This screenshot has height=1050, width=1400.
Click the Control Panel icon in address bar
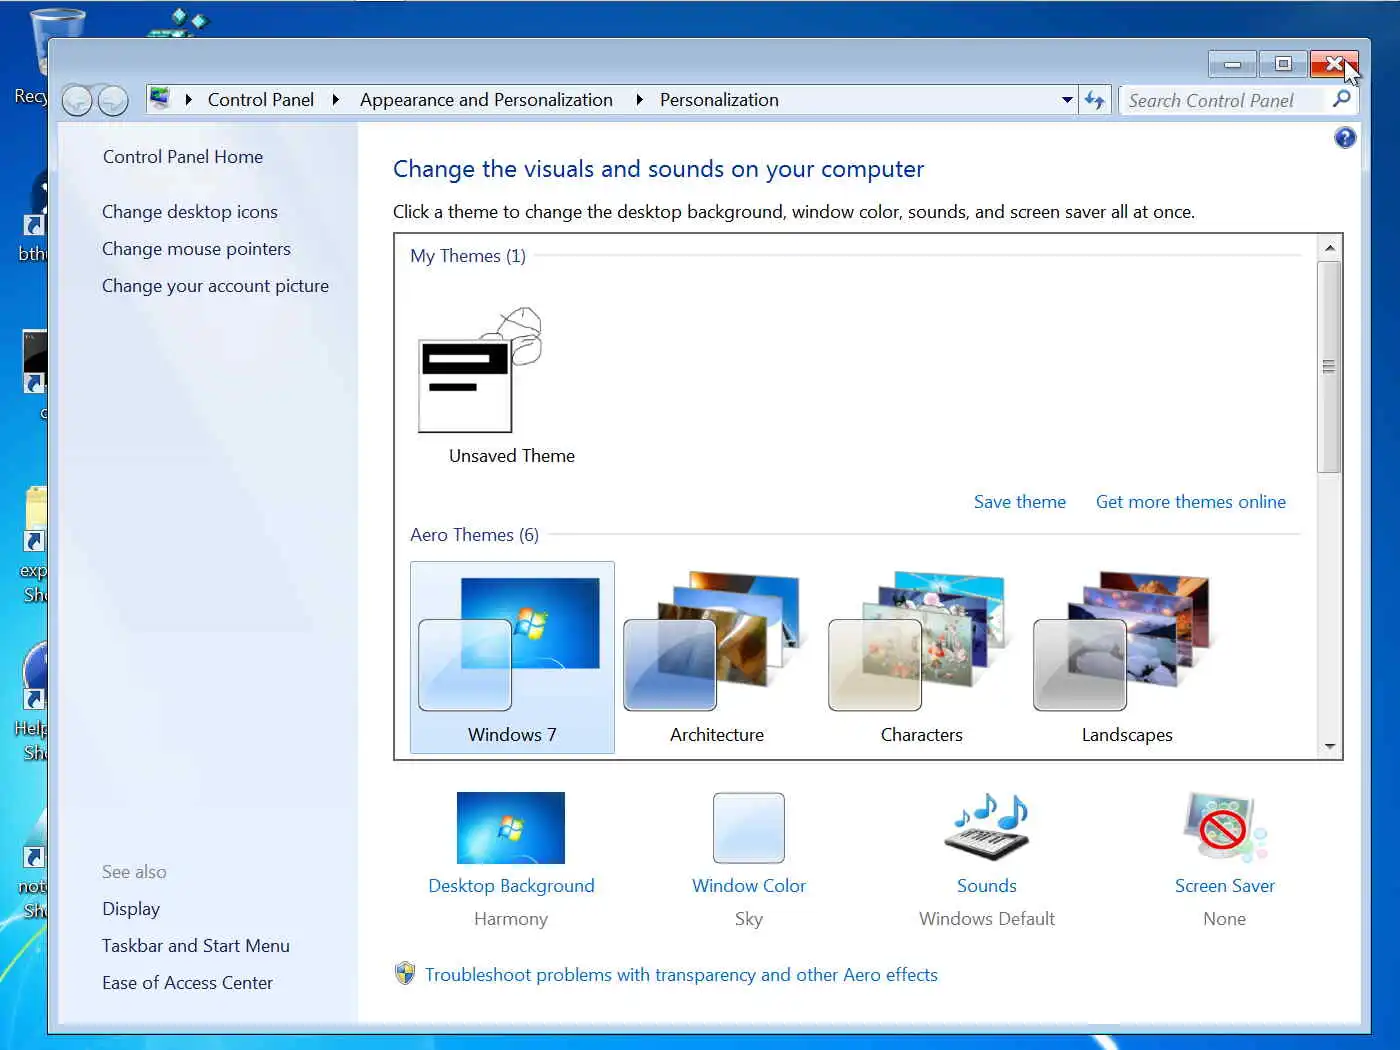click(x=159, y=99)
